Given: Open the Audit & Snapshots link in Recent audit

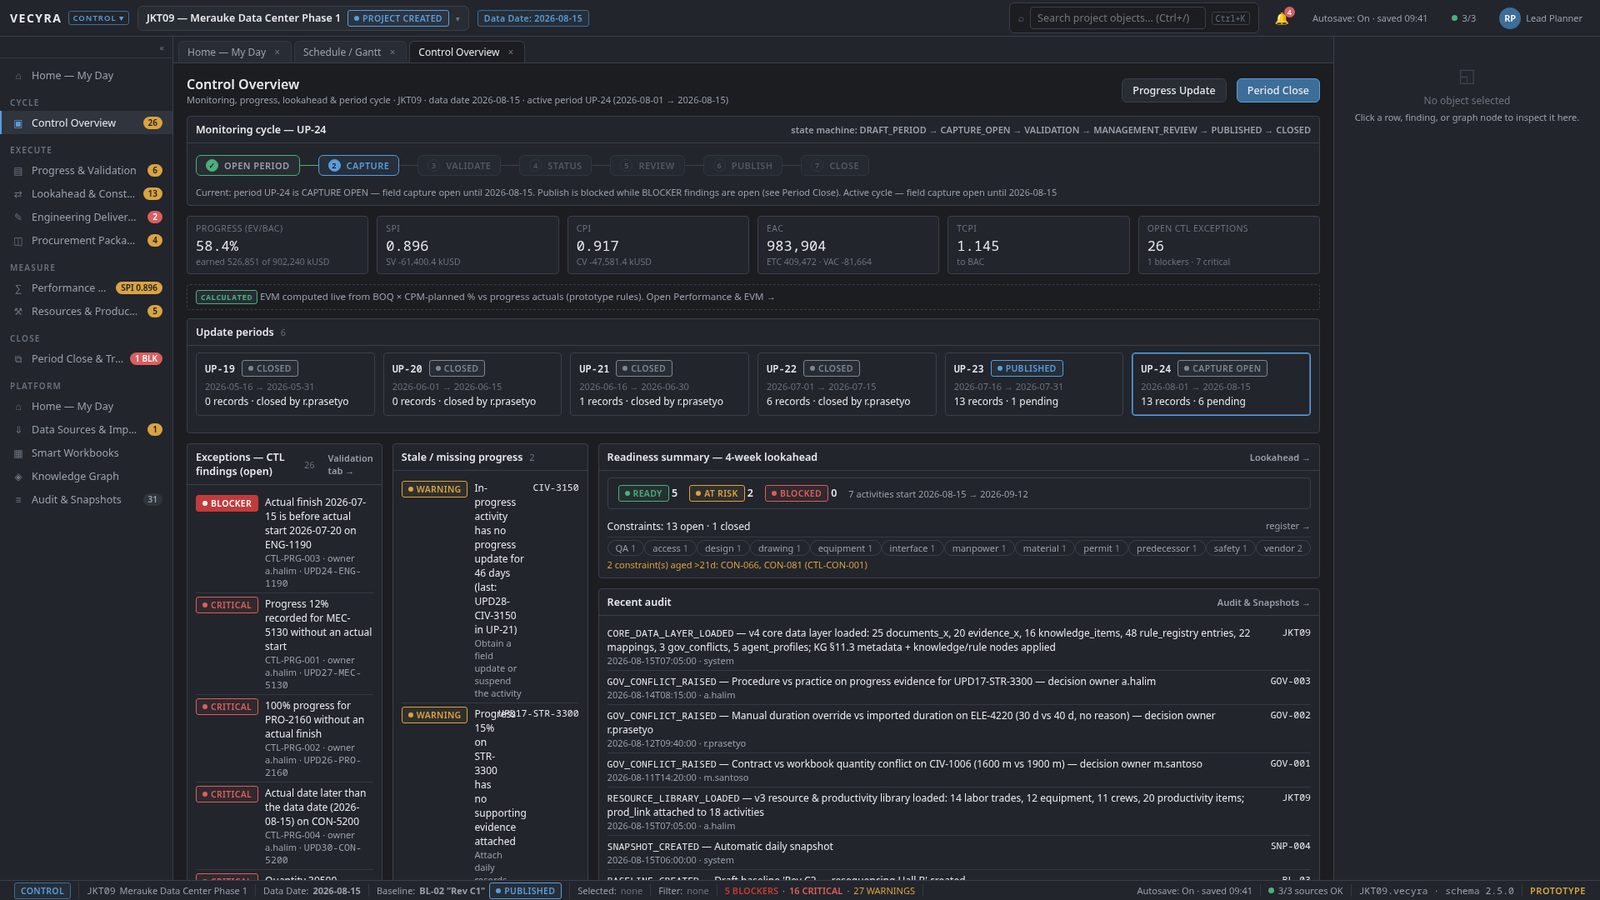Looking at the screenshot, I should click(1263, 603).
